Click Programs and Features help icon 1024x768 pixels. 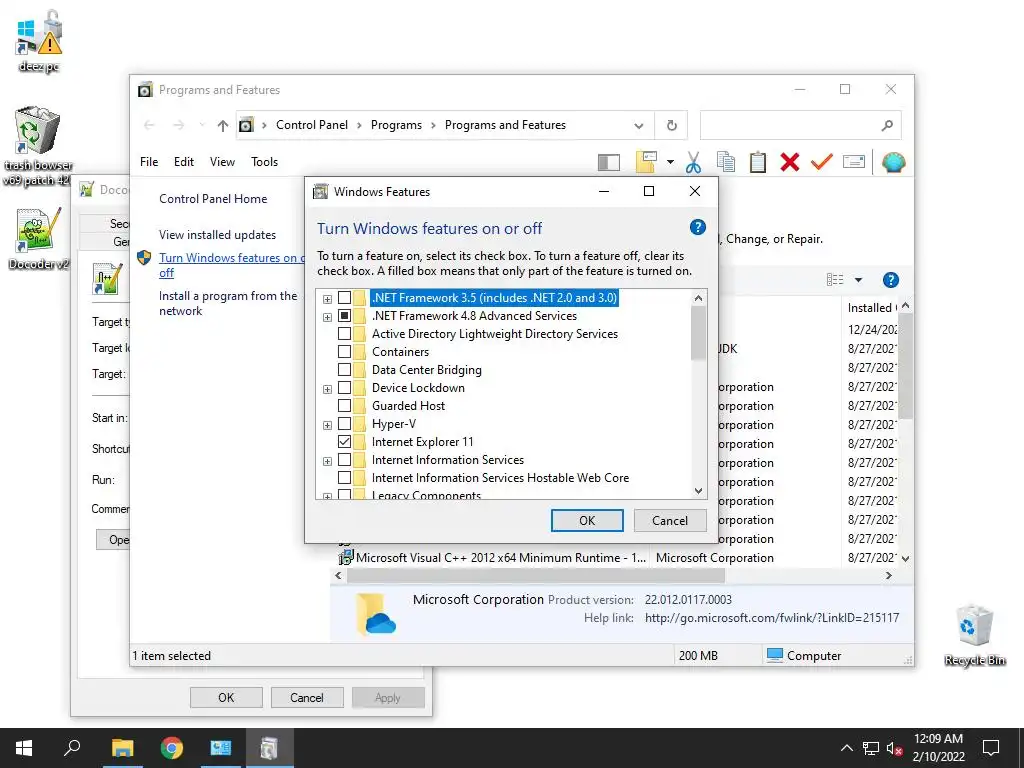tap(891, 280)
